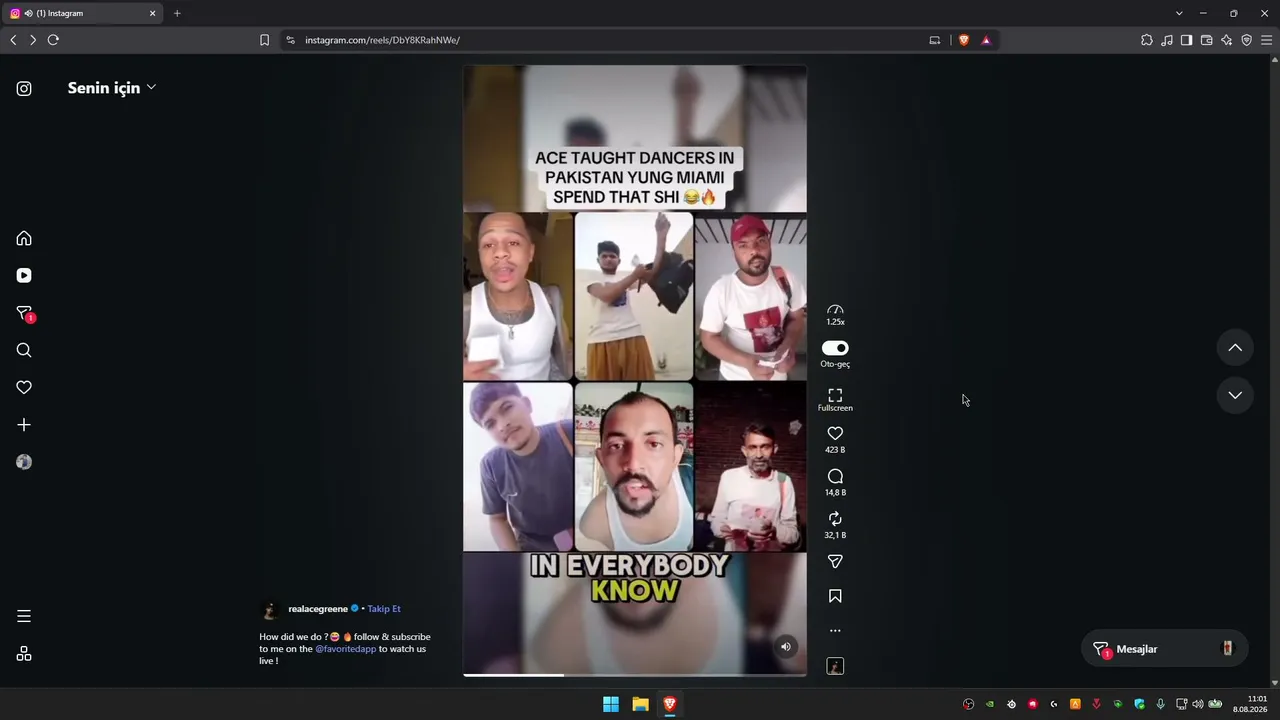Click the Instagram logo in sidebar

[x=24, y=88]
